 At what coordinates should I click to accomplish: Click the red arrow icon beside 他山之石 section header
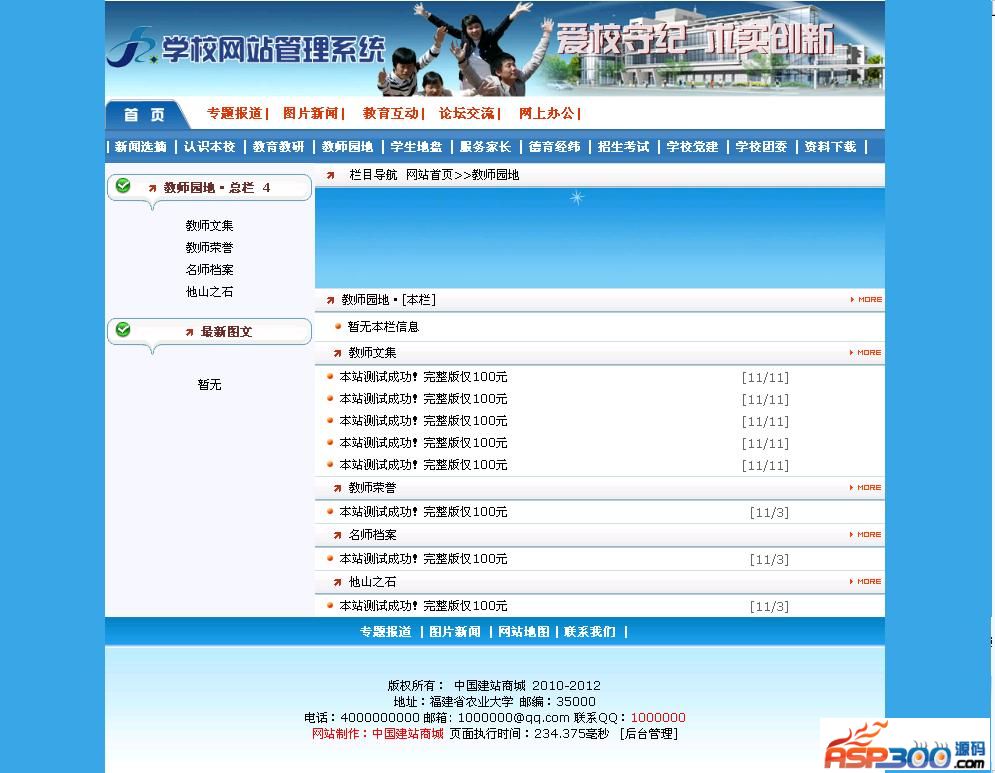pos(338,583)
